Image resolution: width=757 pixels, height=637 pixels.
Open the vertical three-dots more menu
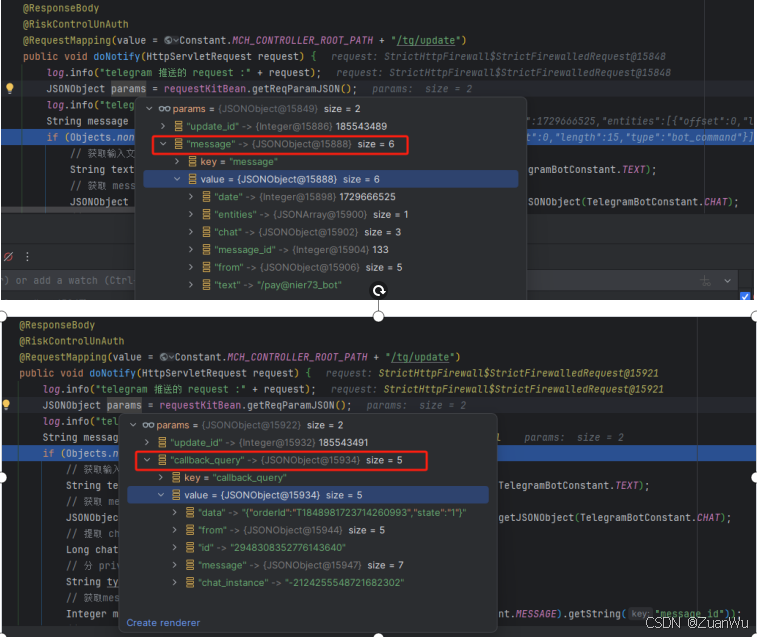click(27, 256)
